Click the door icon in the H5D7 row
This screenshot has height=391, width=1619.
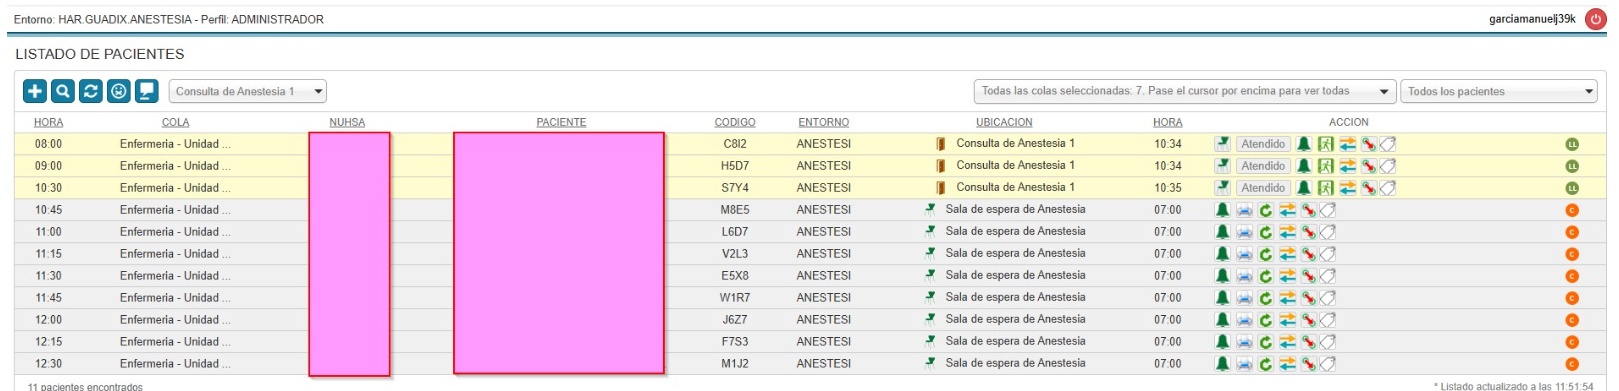940,166
